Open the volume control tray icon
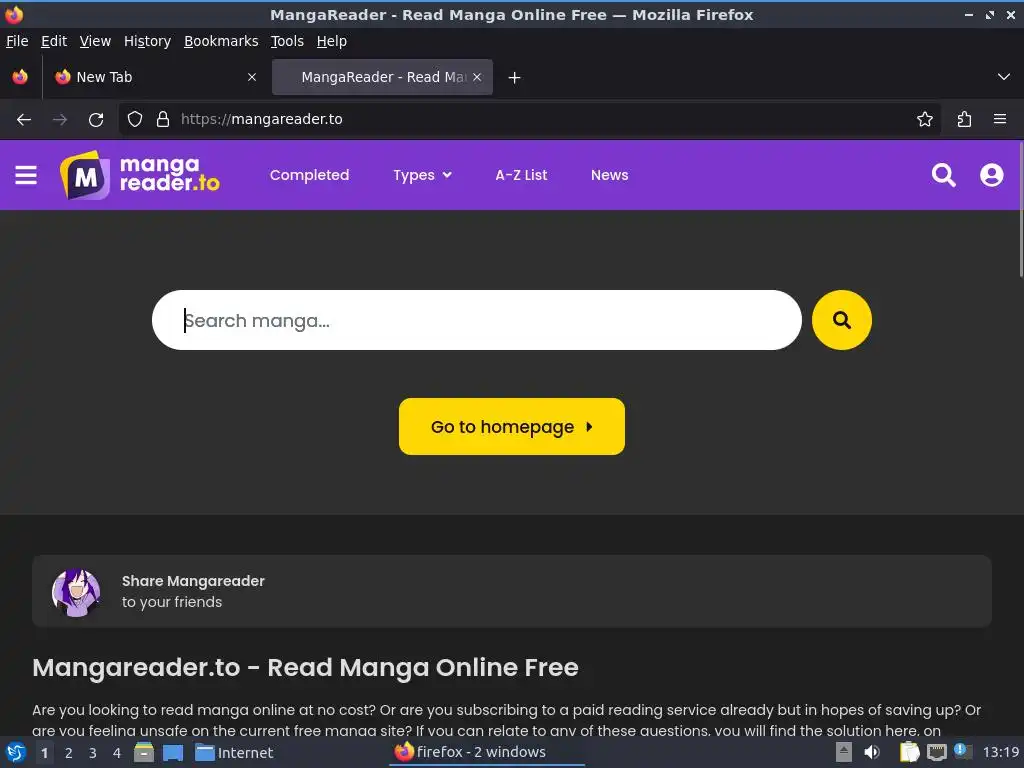This screenshot has width=1024, height=768. [872, 752]
